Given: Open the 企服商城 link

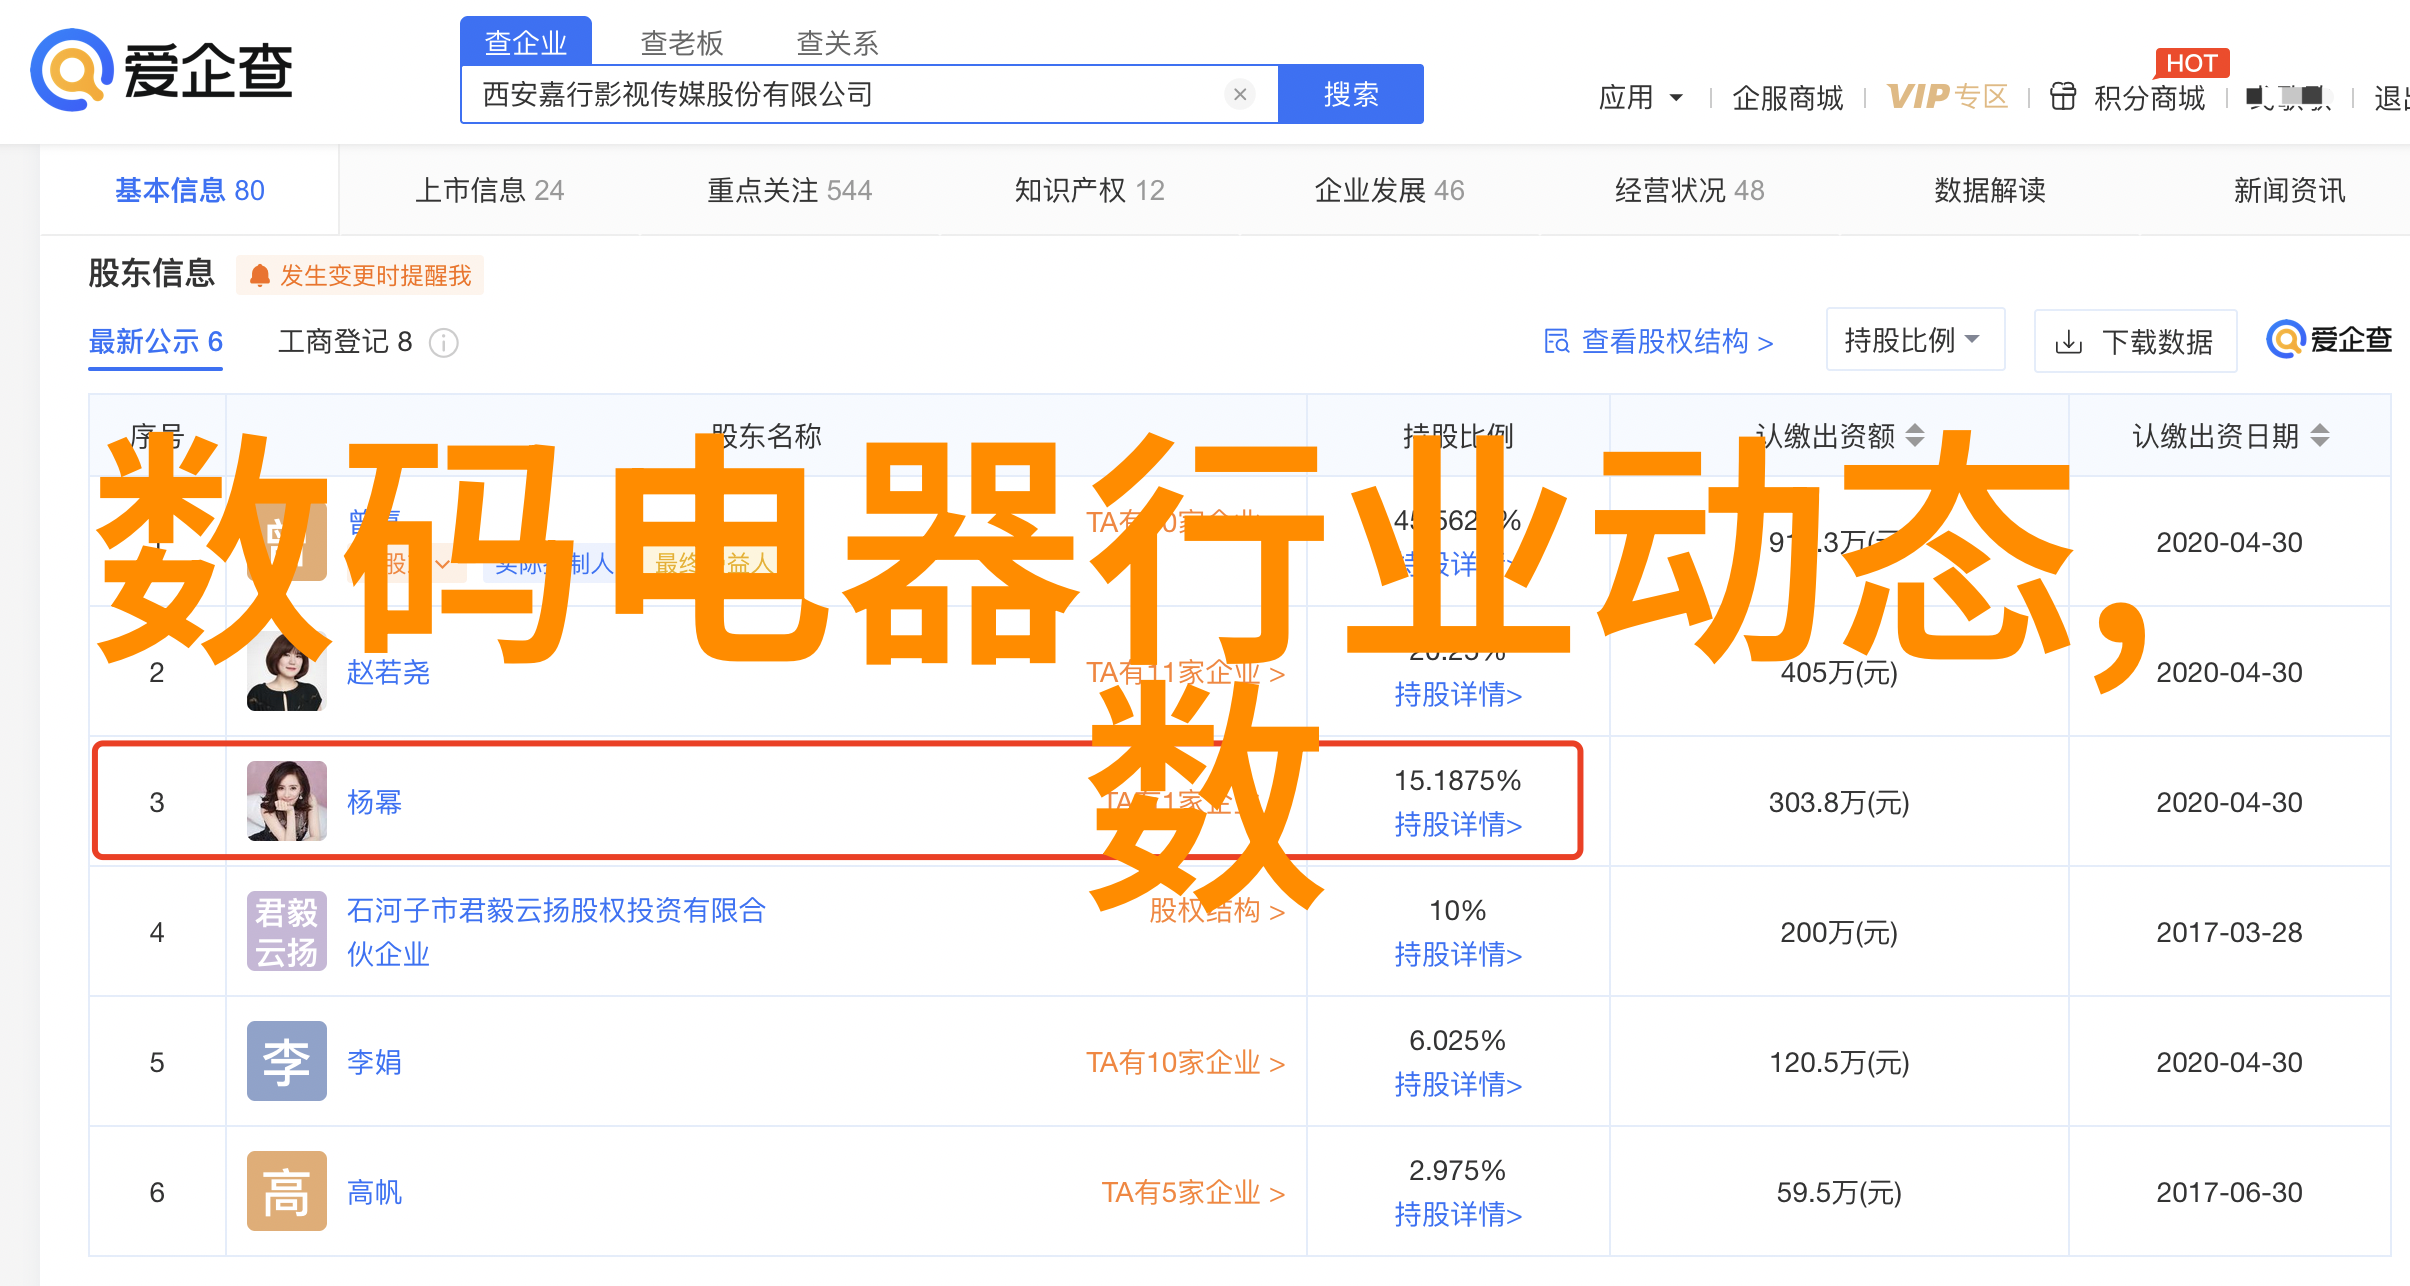Looking at the screenshot, I should (x=1788, y=97).
